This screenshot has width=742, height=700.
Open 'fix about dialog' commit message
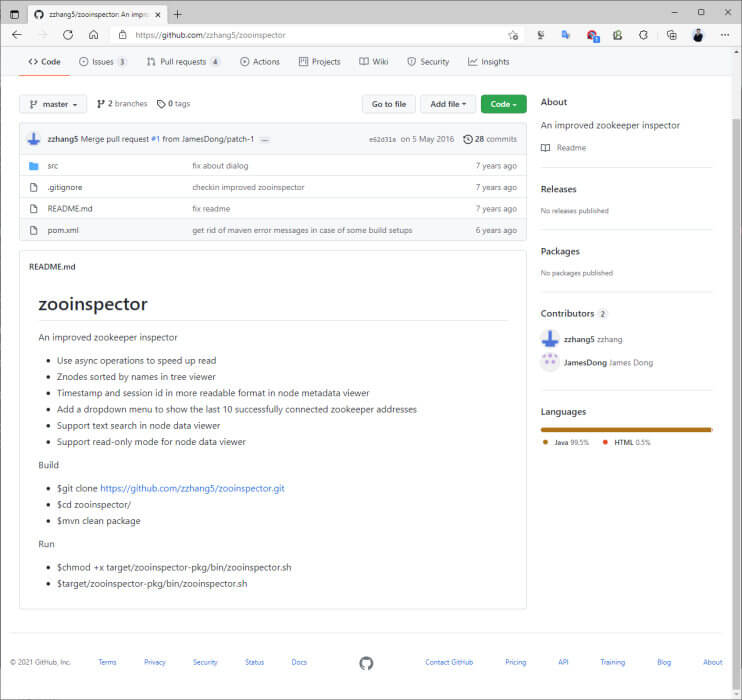pyautogui.click(x=220, y=166)
